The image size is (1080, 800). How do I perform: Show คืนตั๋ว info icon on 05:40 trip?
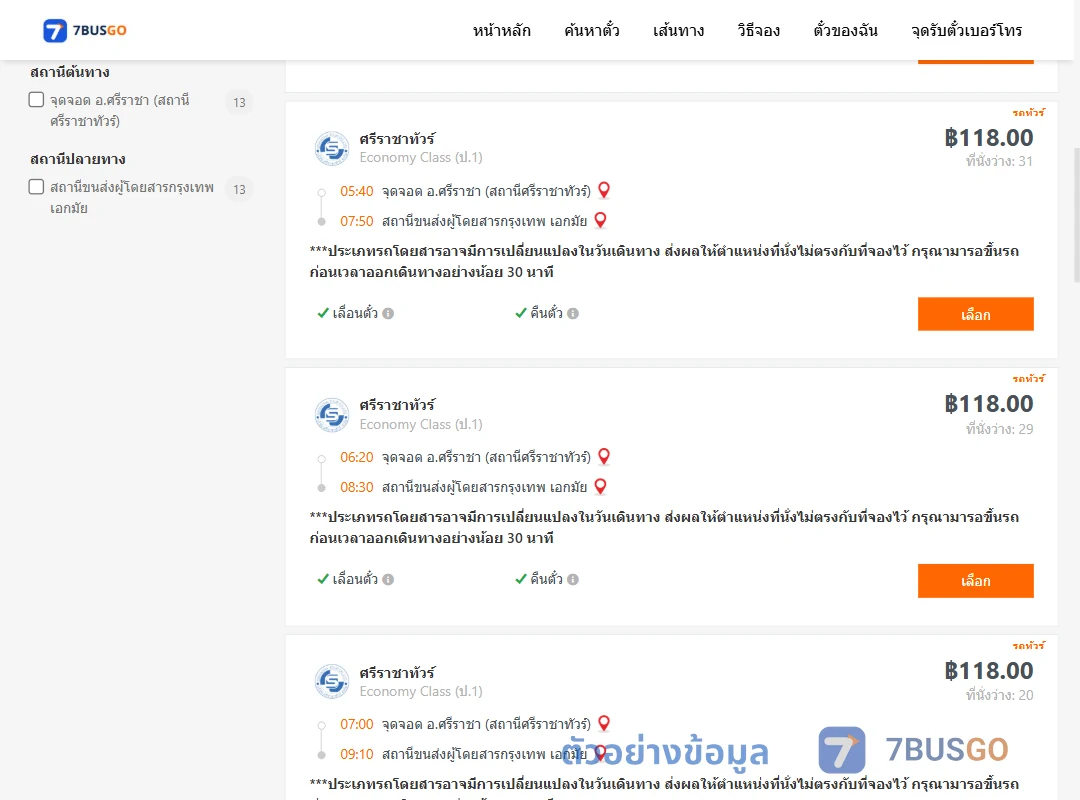(x=573, y=314)
